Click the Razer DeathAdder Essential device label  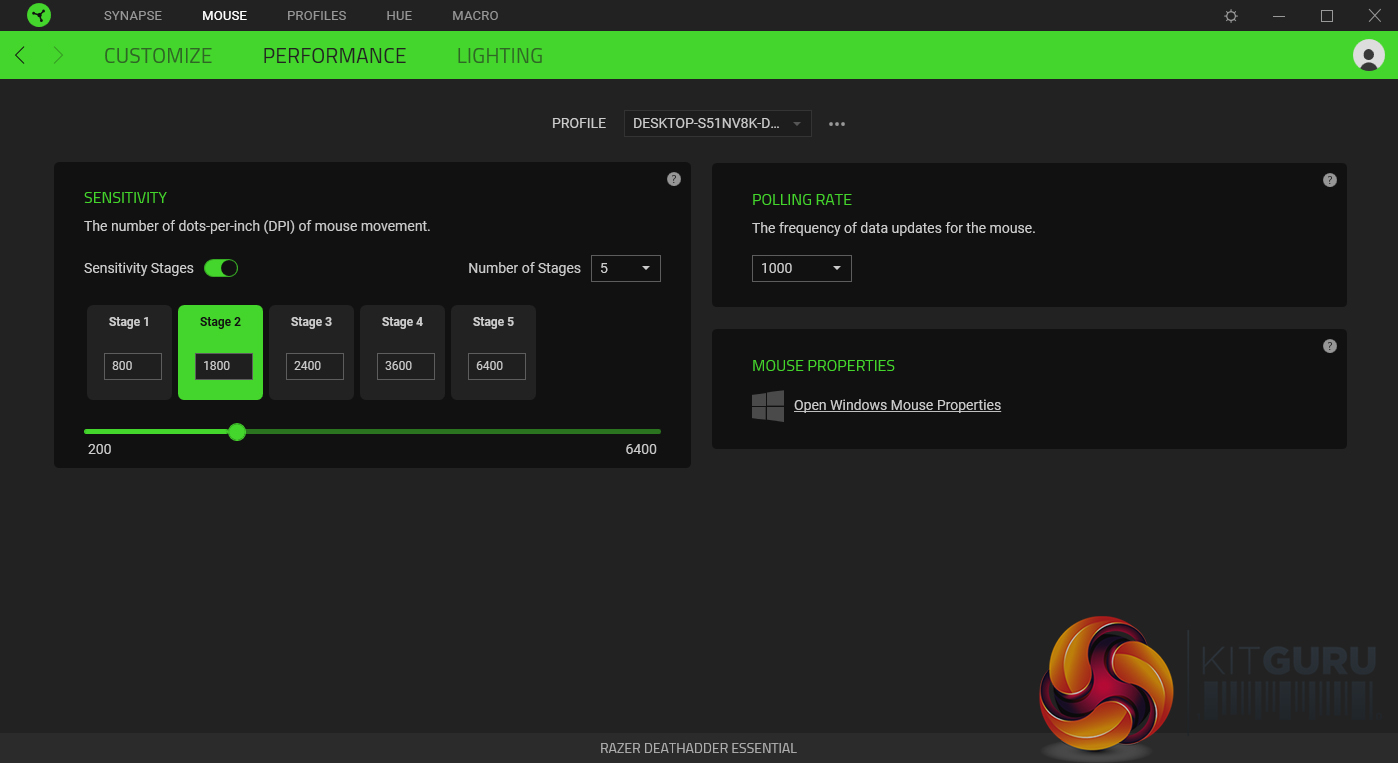[698, 748]
